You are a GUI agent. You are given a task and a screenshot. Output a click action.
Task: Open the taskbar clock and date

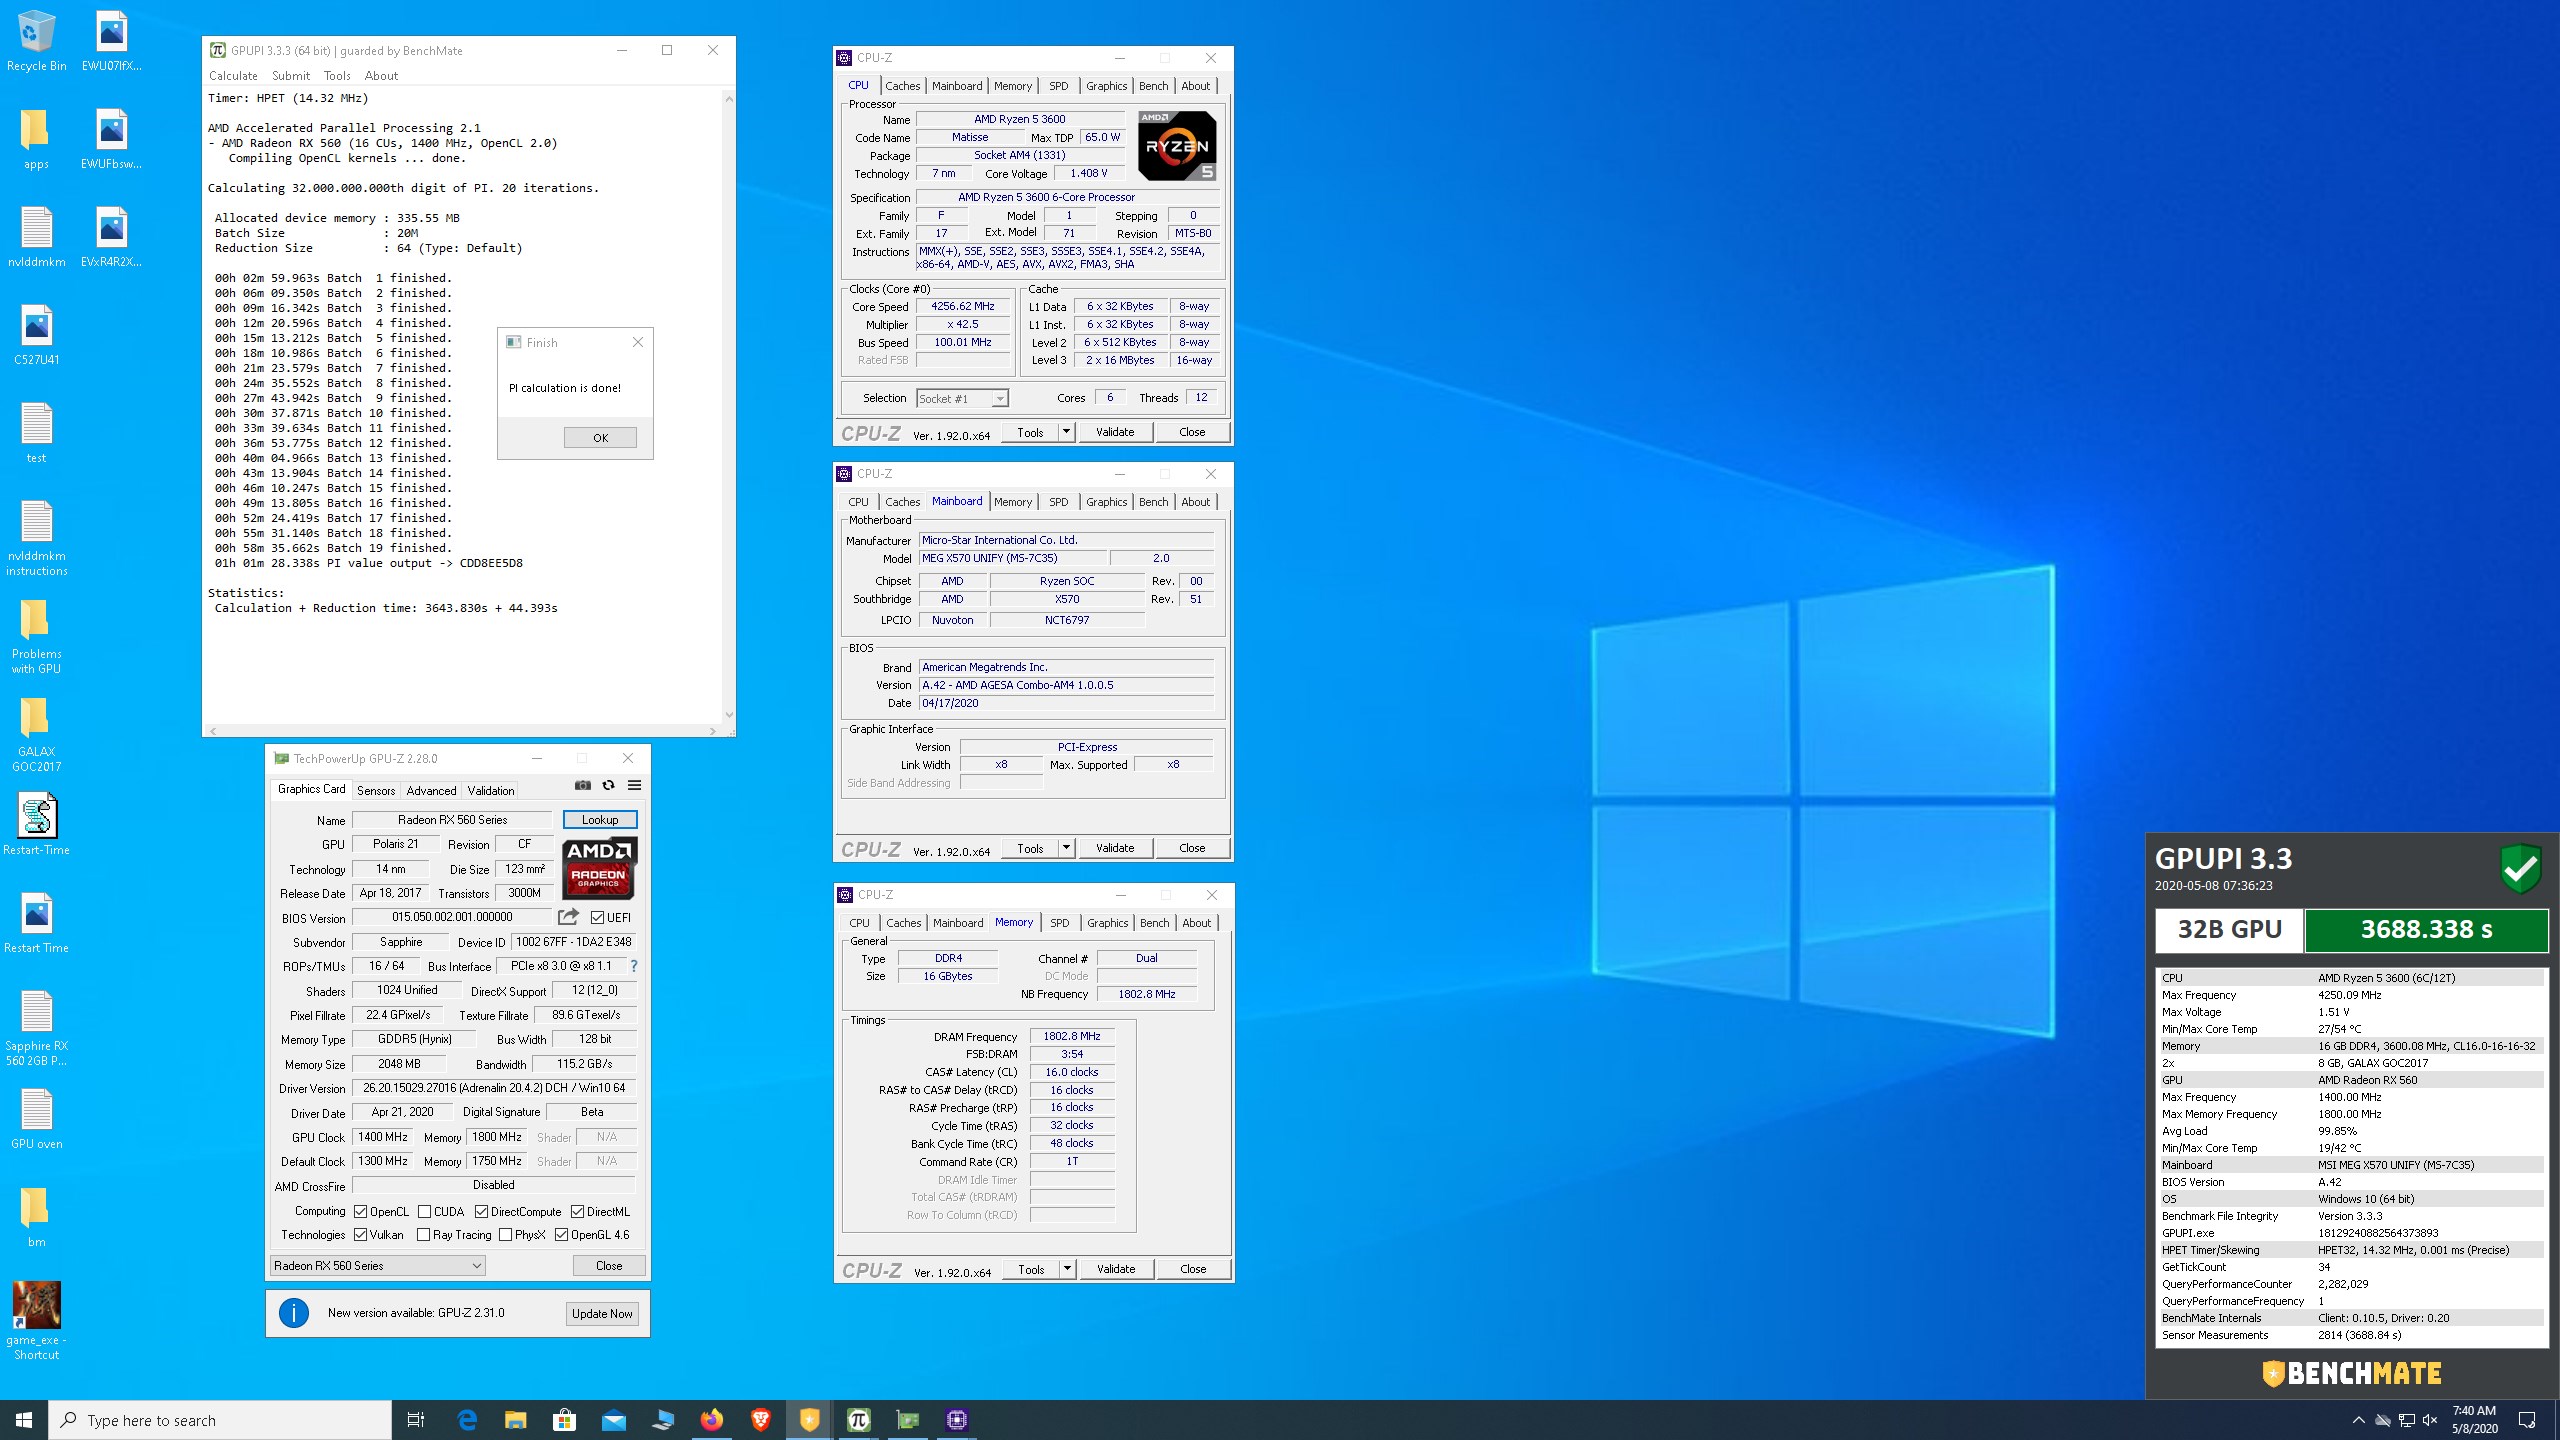pos(2474,1420)
